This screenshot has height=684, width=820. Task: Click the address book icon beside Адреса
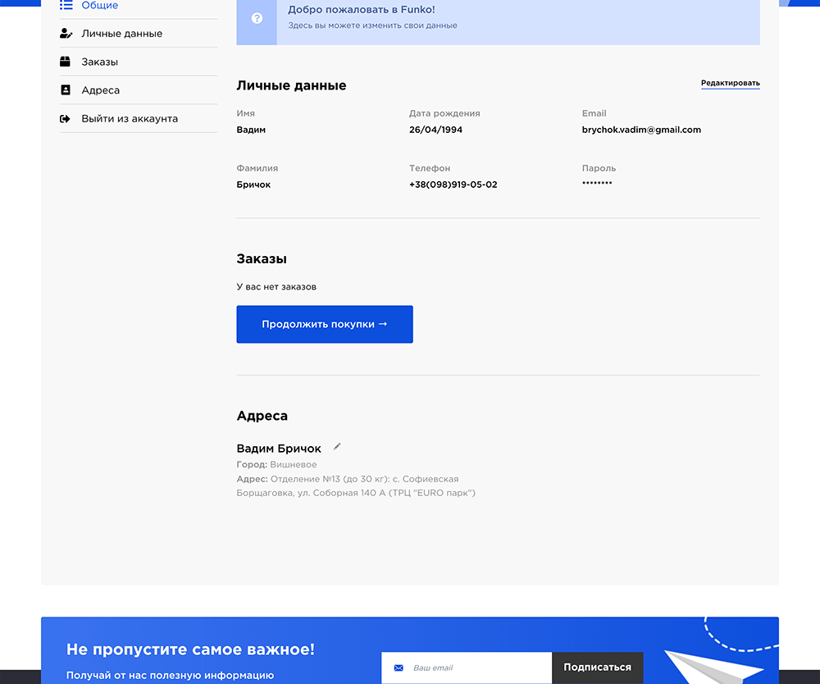click(x=65, y=90)
